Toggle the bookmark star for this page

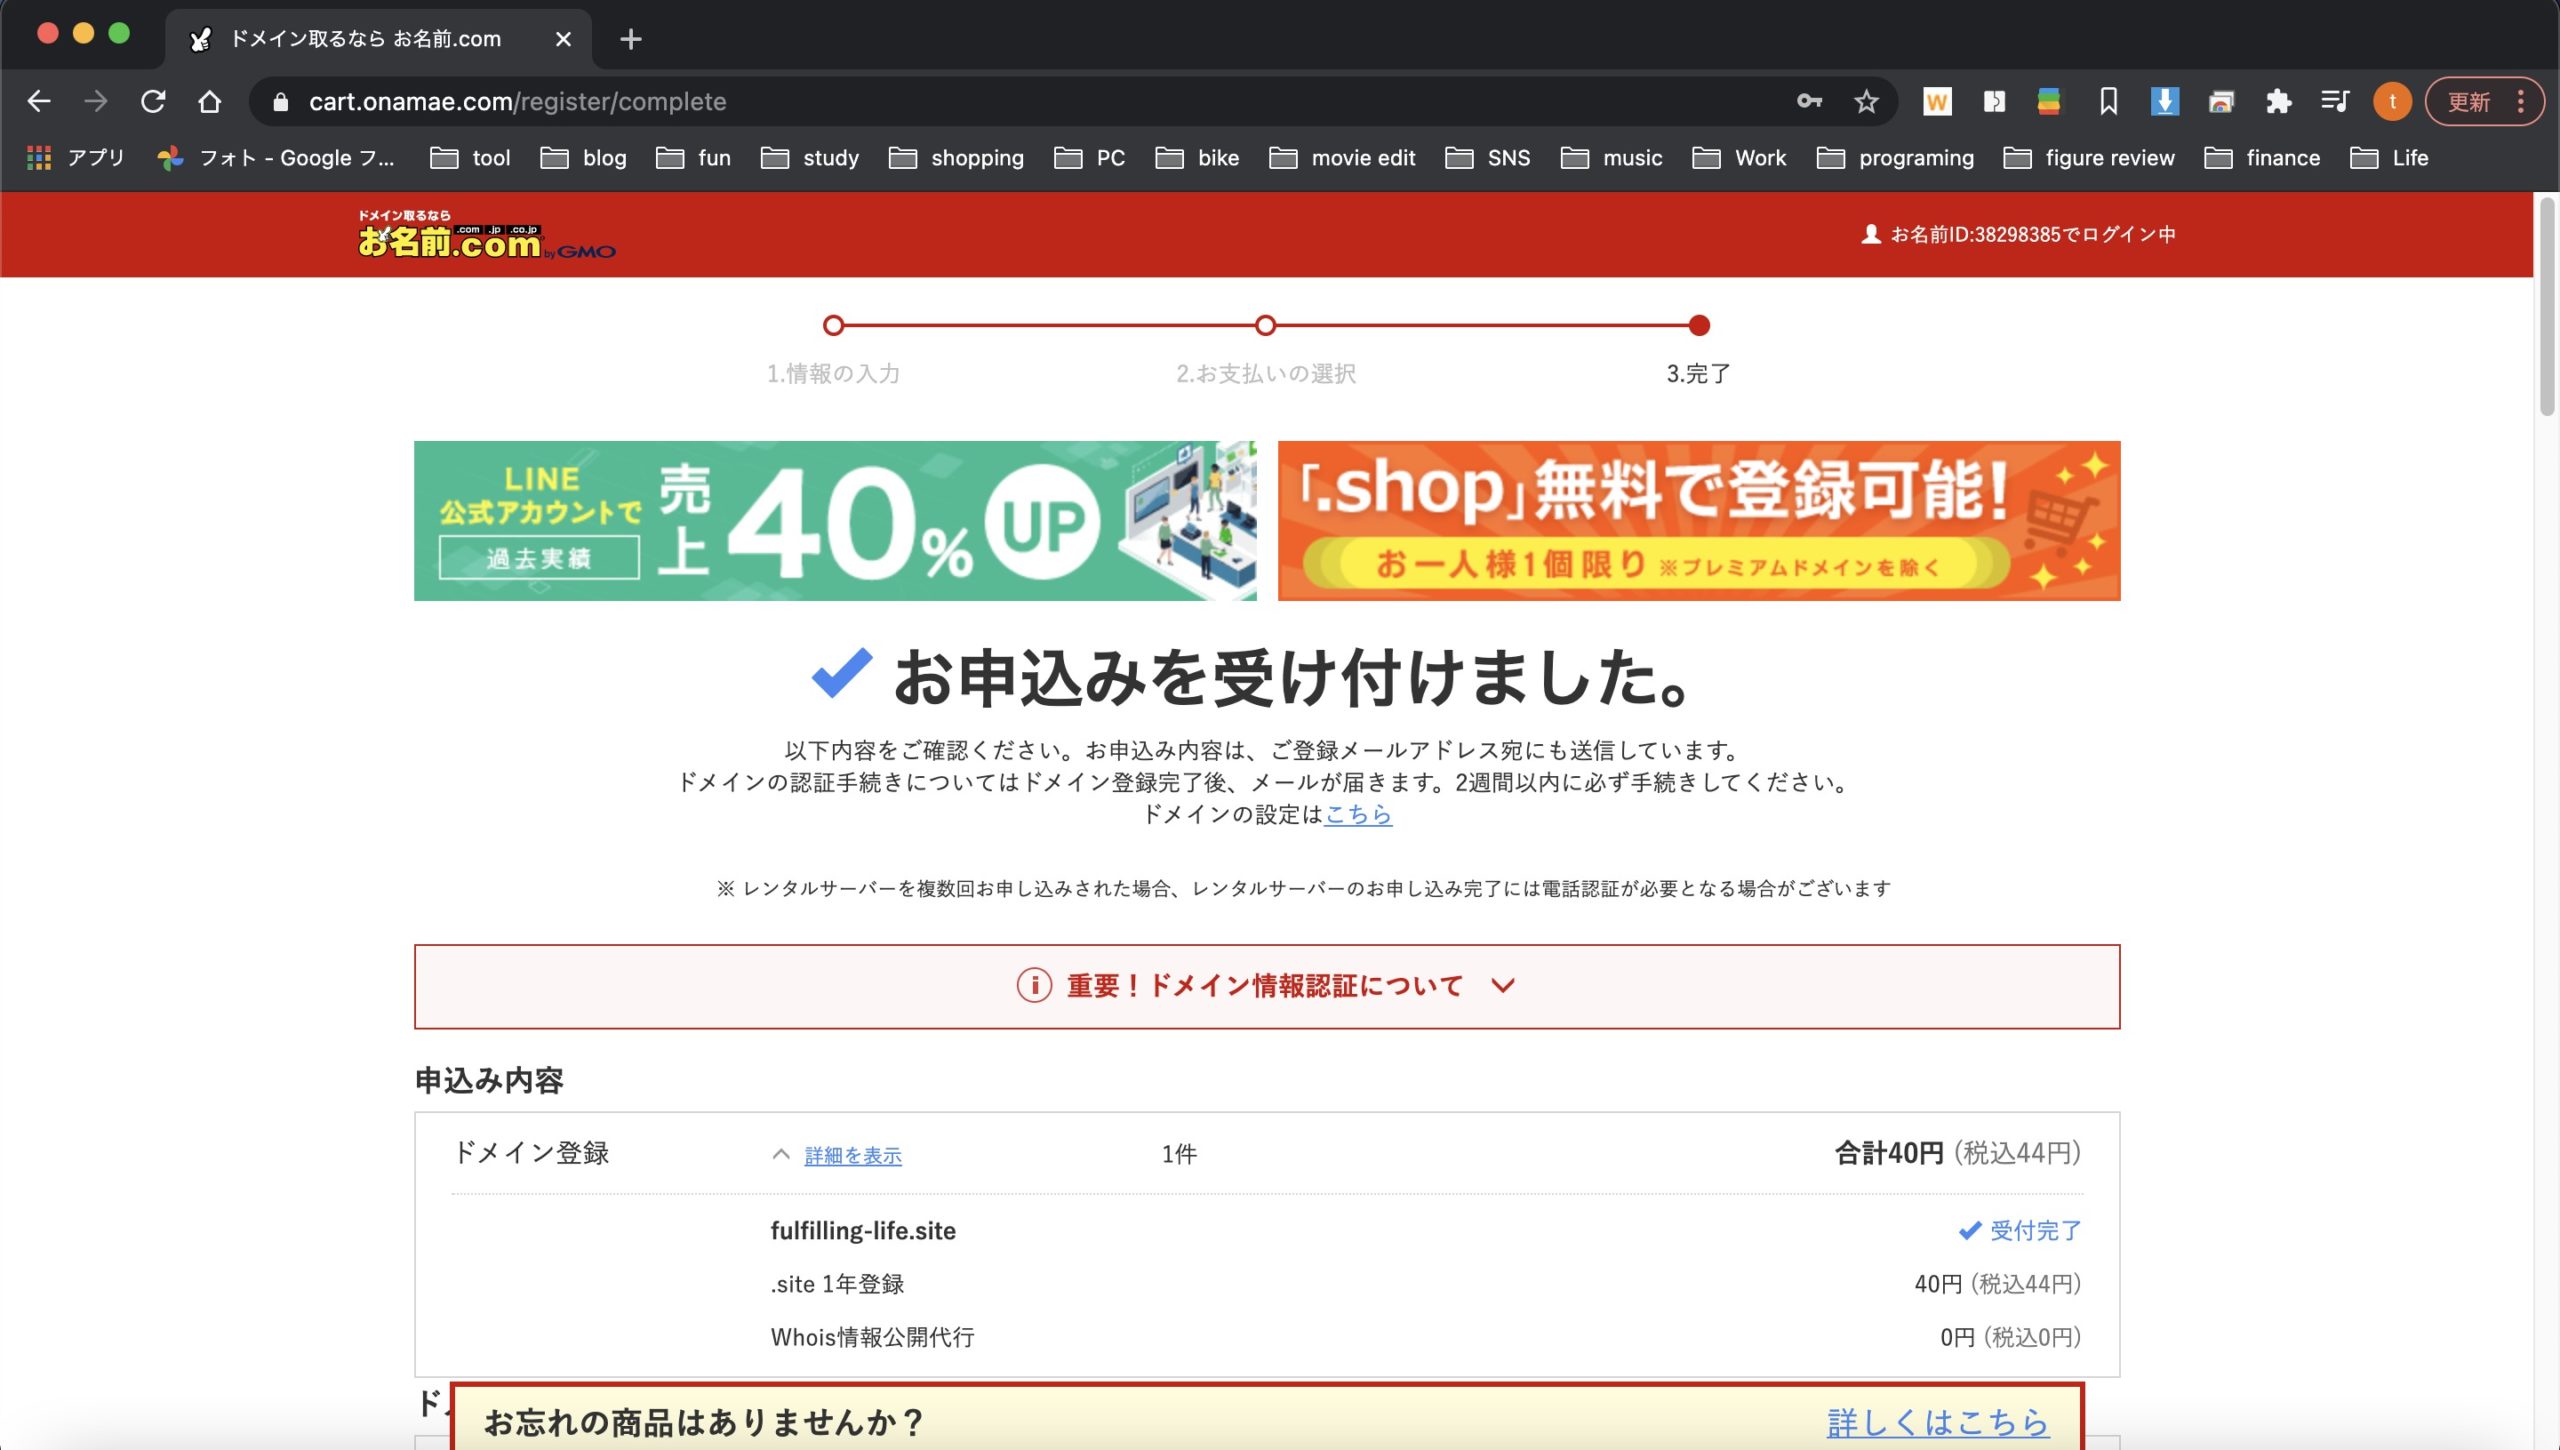[x=1866, y=101]
